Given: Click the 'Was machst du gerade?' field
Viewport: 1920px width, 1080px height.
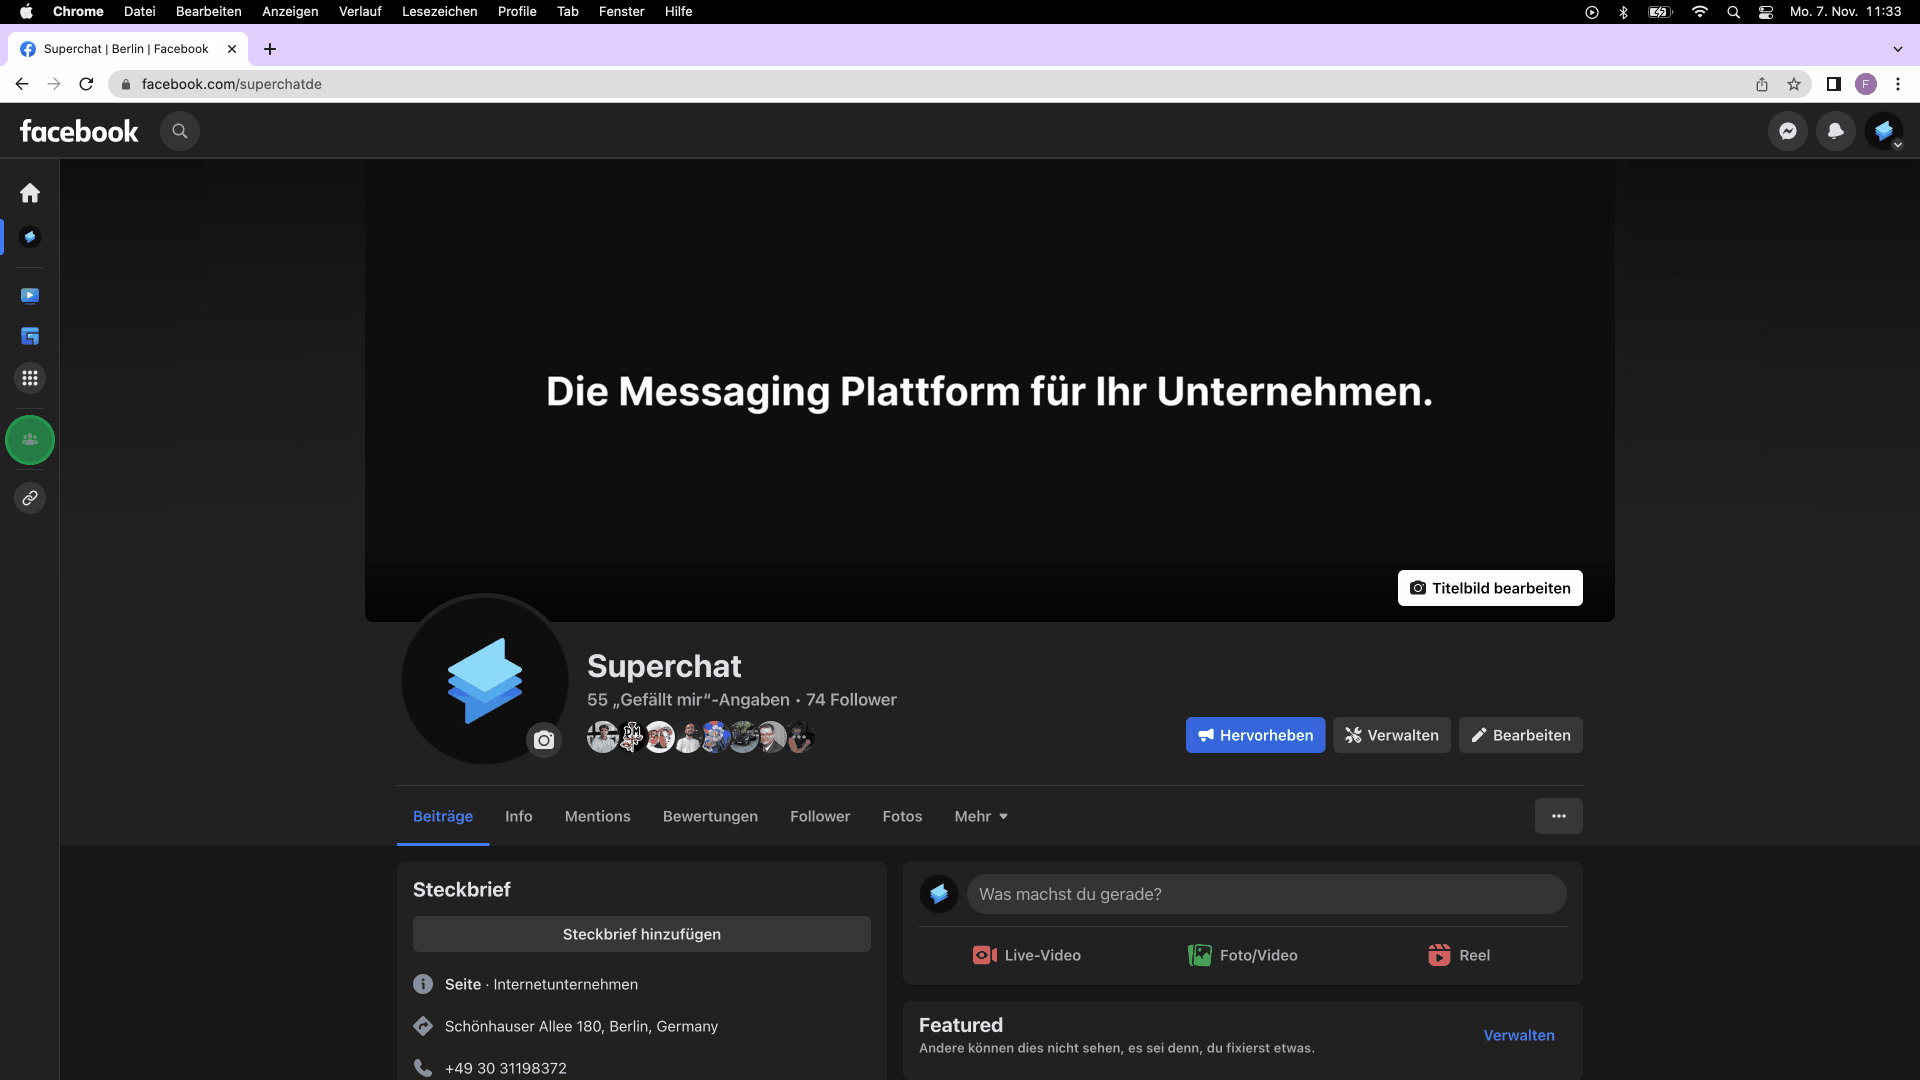Looking at the screenshot, I should (x=1265, y=894).
